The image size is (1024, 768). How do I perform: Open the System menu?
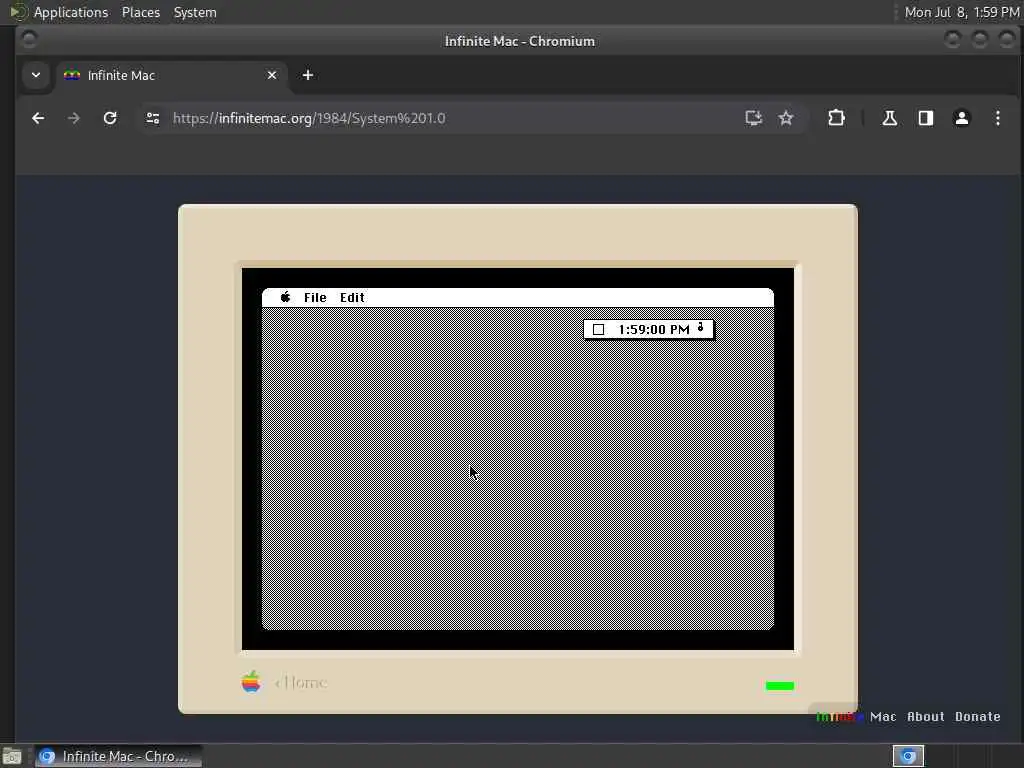pos(195,12)
